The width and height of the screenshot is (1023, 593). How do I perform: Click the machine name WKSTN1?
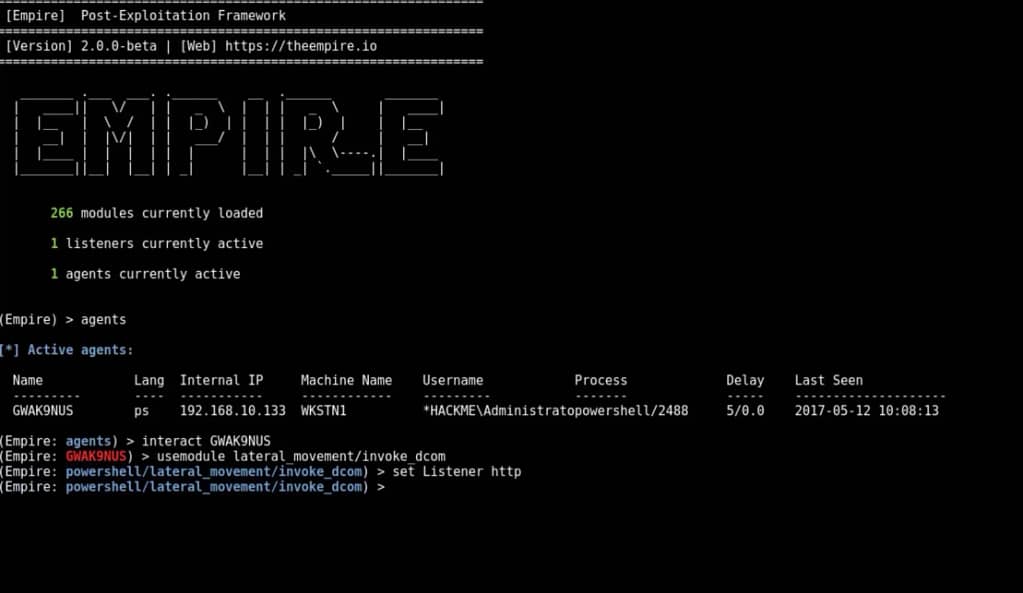[324, 411]
